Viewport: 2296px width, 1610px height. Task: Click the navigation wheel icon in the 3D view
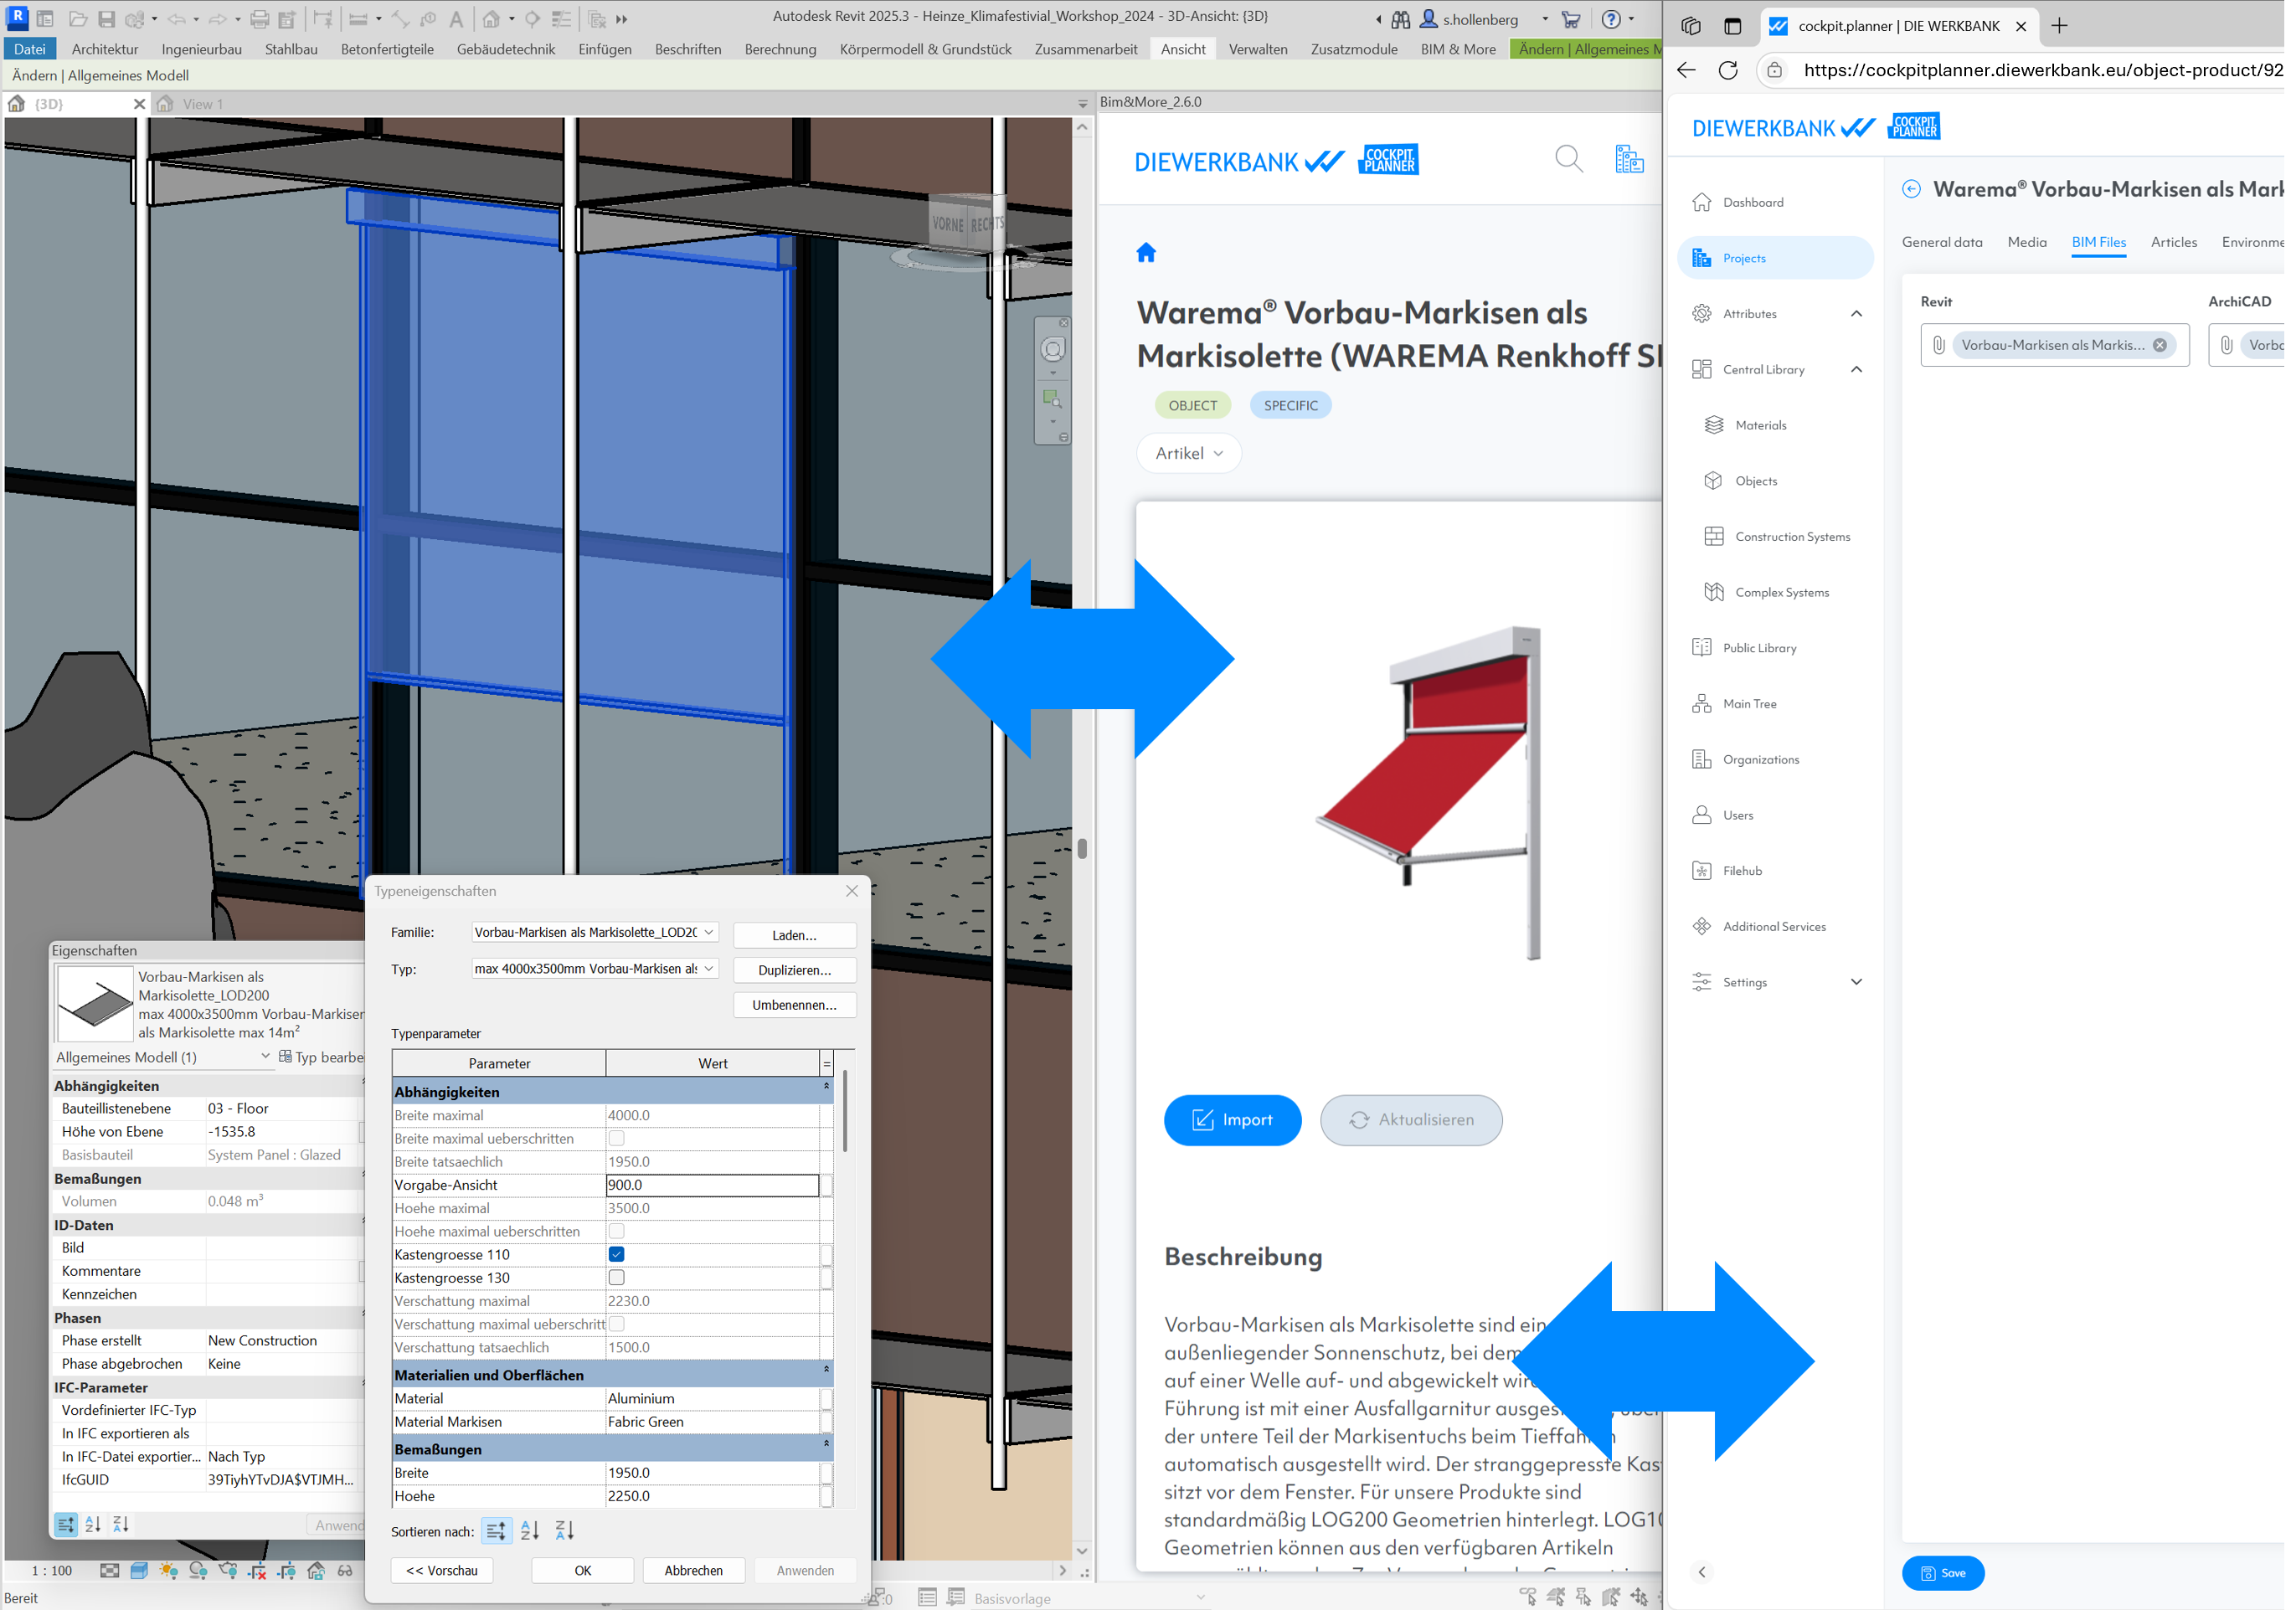(1053, 350)
